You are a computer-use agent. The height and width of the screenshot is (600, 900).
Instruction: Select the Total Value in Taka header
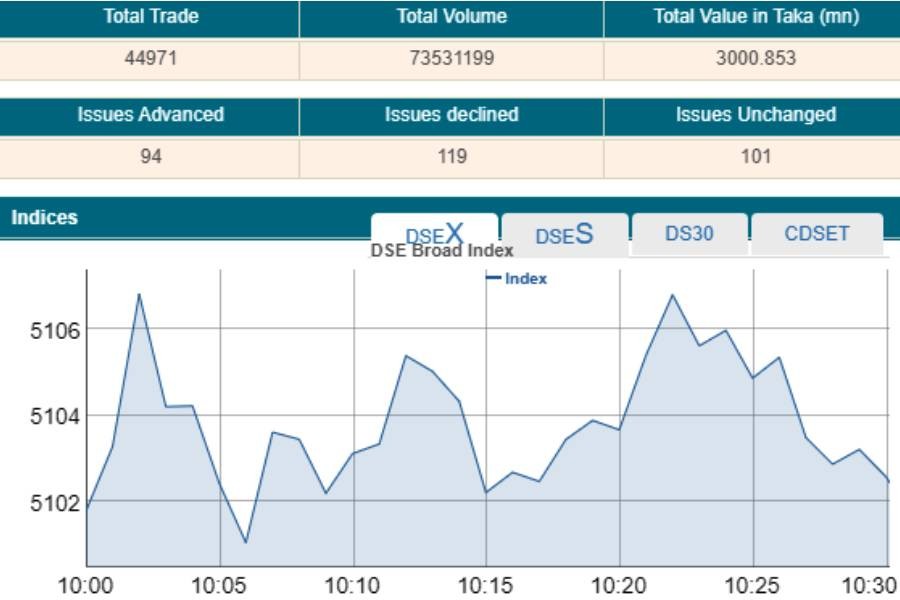coord(755,17)
